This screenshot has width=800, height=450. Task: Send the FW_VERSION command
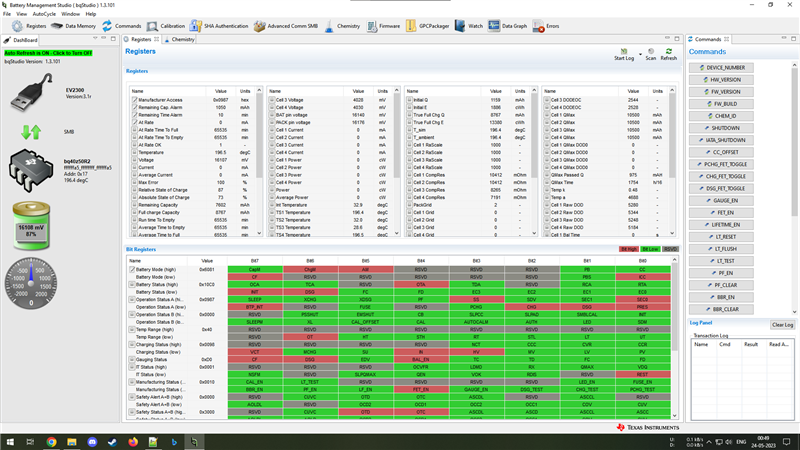[x=721, y=92]
